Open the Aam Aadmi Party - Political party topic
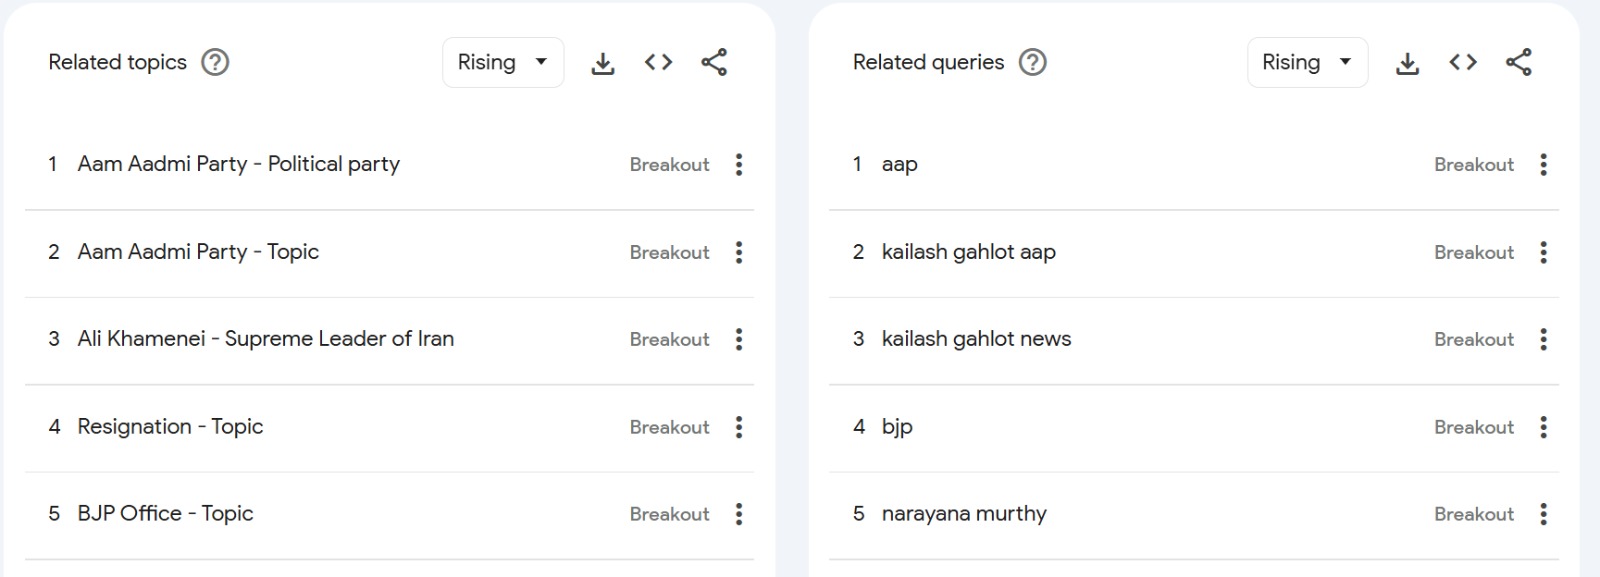 click(x=238, y=164)
